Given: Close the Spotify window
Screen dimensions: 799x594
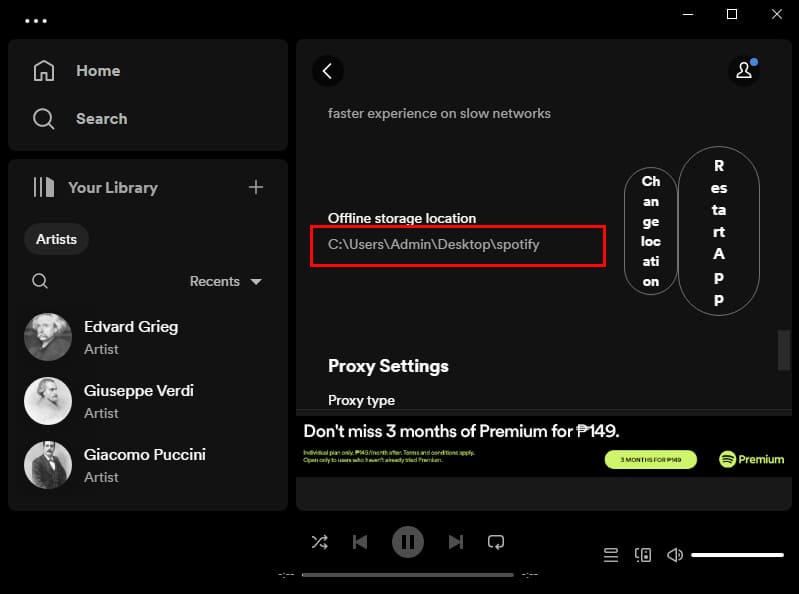Looking at the screenshot, I should coord(777,14).
